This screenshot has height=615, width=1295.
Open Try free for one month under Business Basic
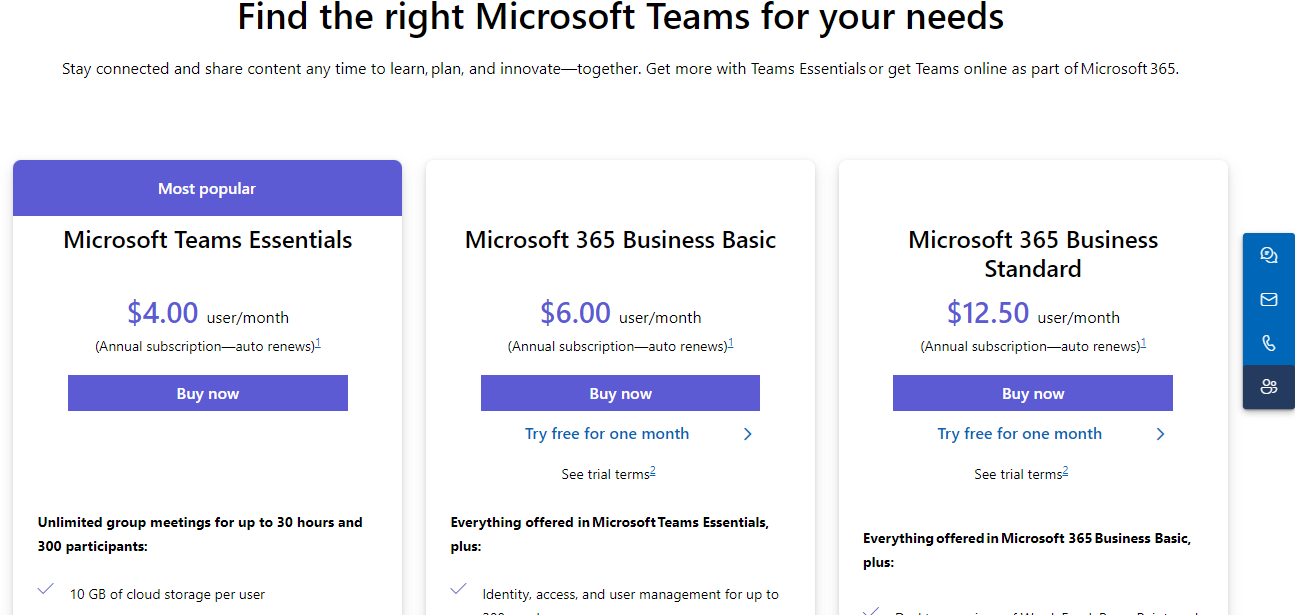(607, 433)
